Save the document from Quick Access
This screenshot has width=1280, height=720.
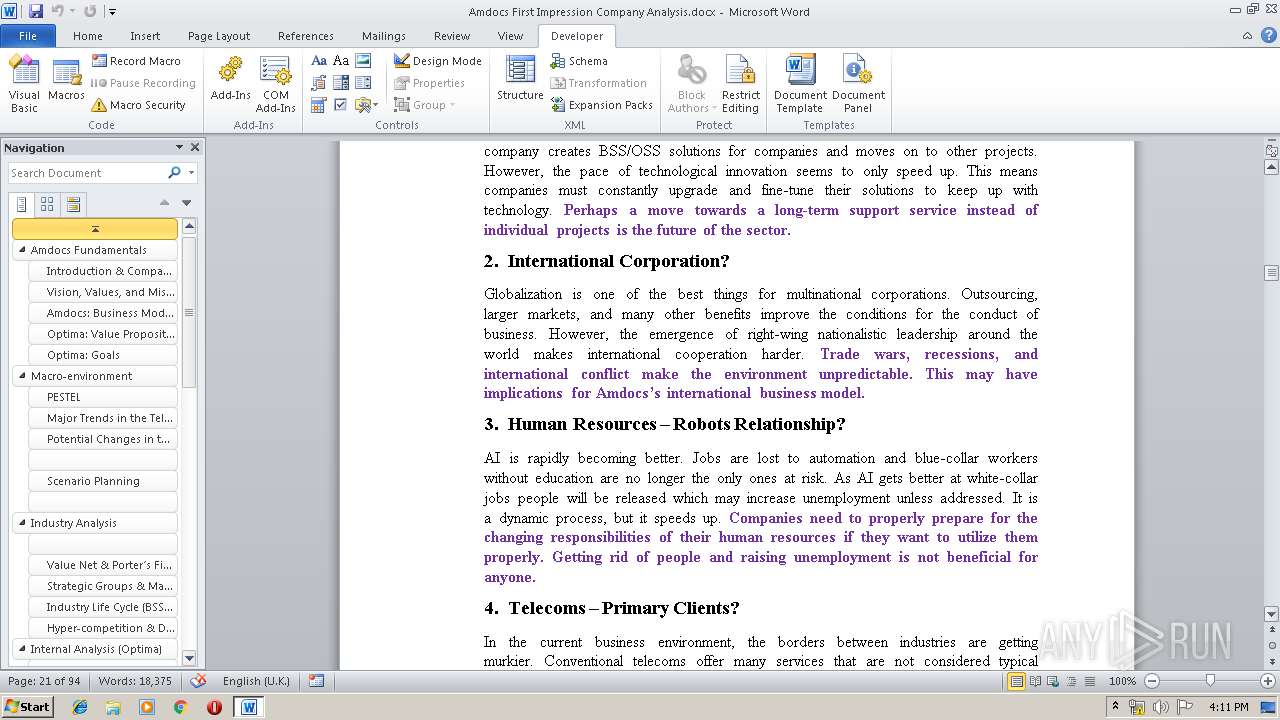pyautogui.click(x=36, y=11)
